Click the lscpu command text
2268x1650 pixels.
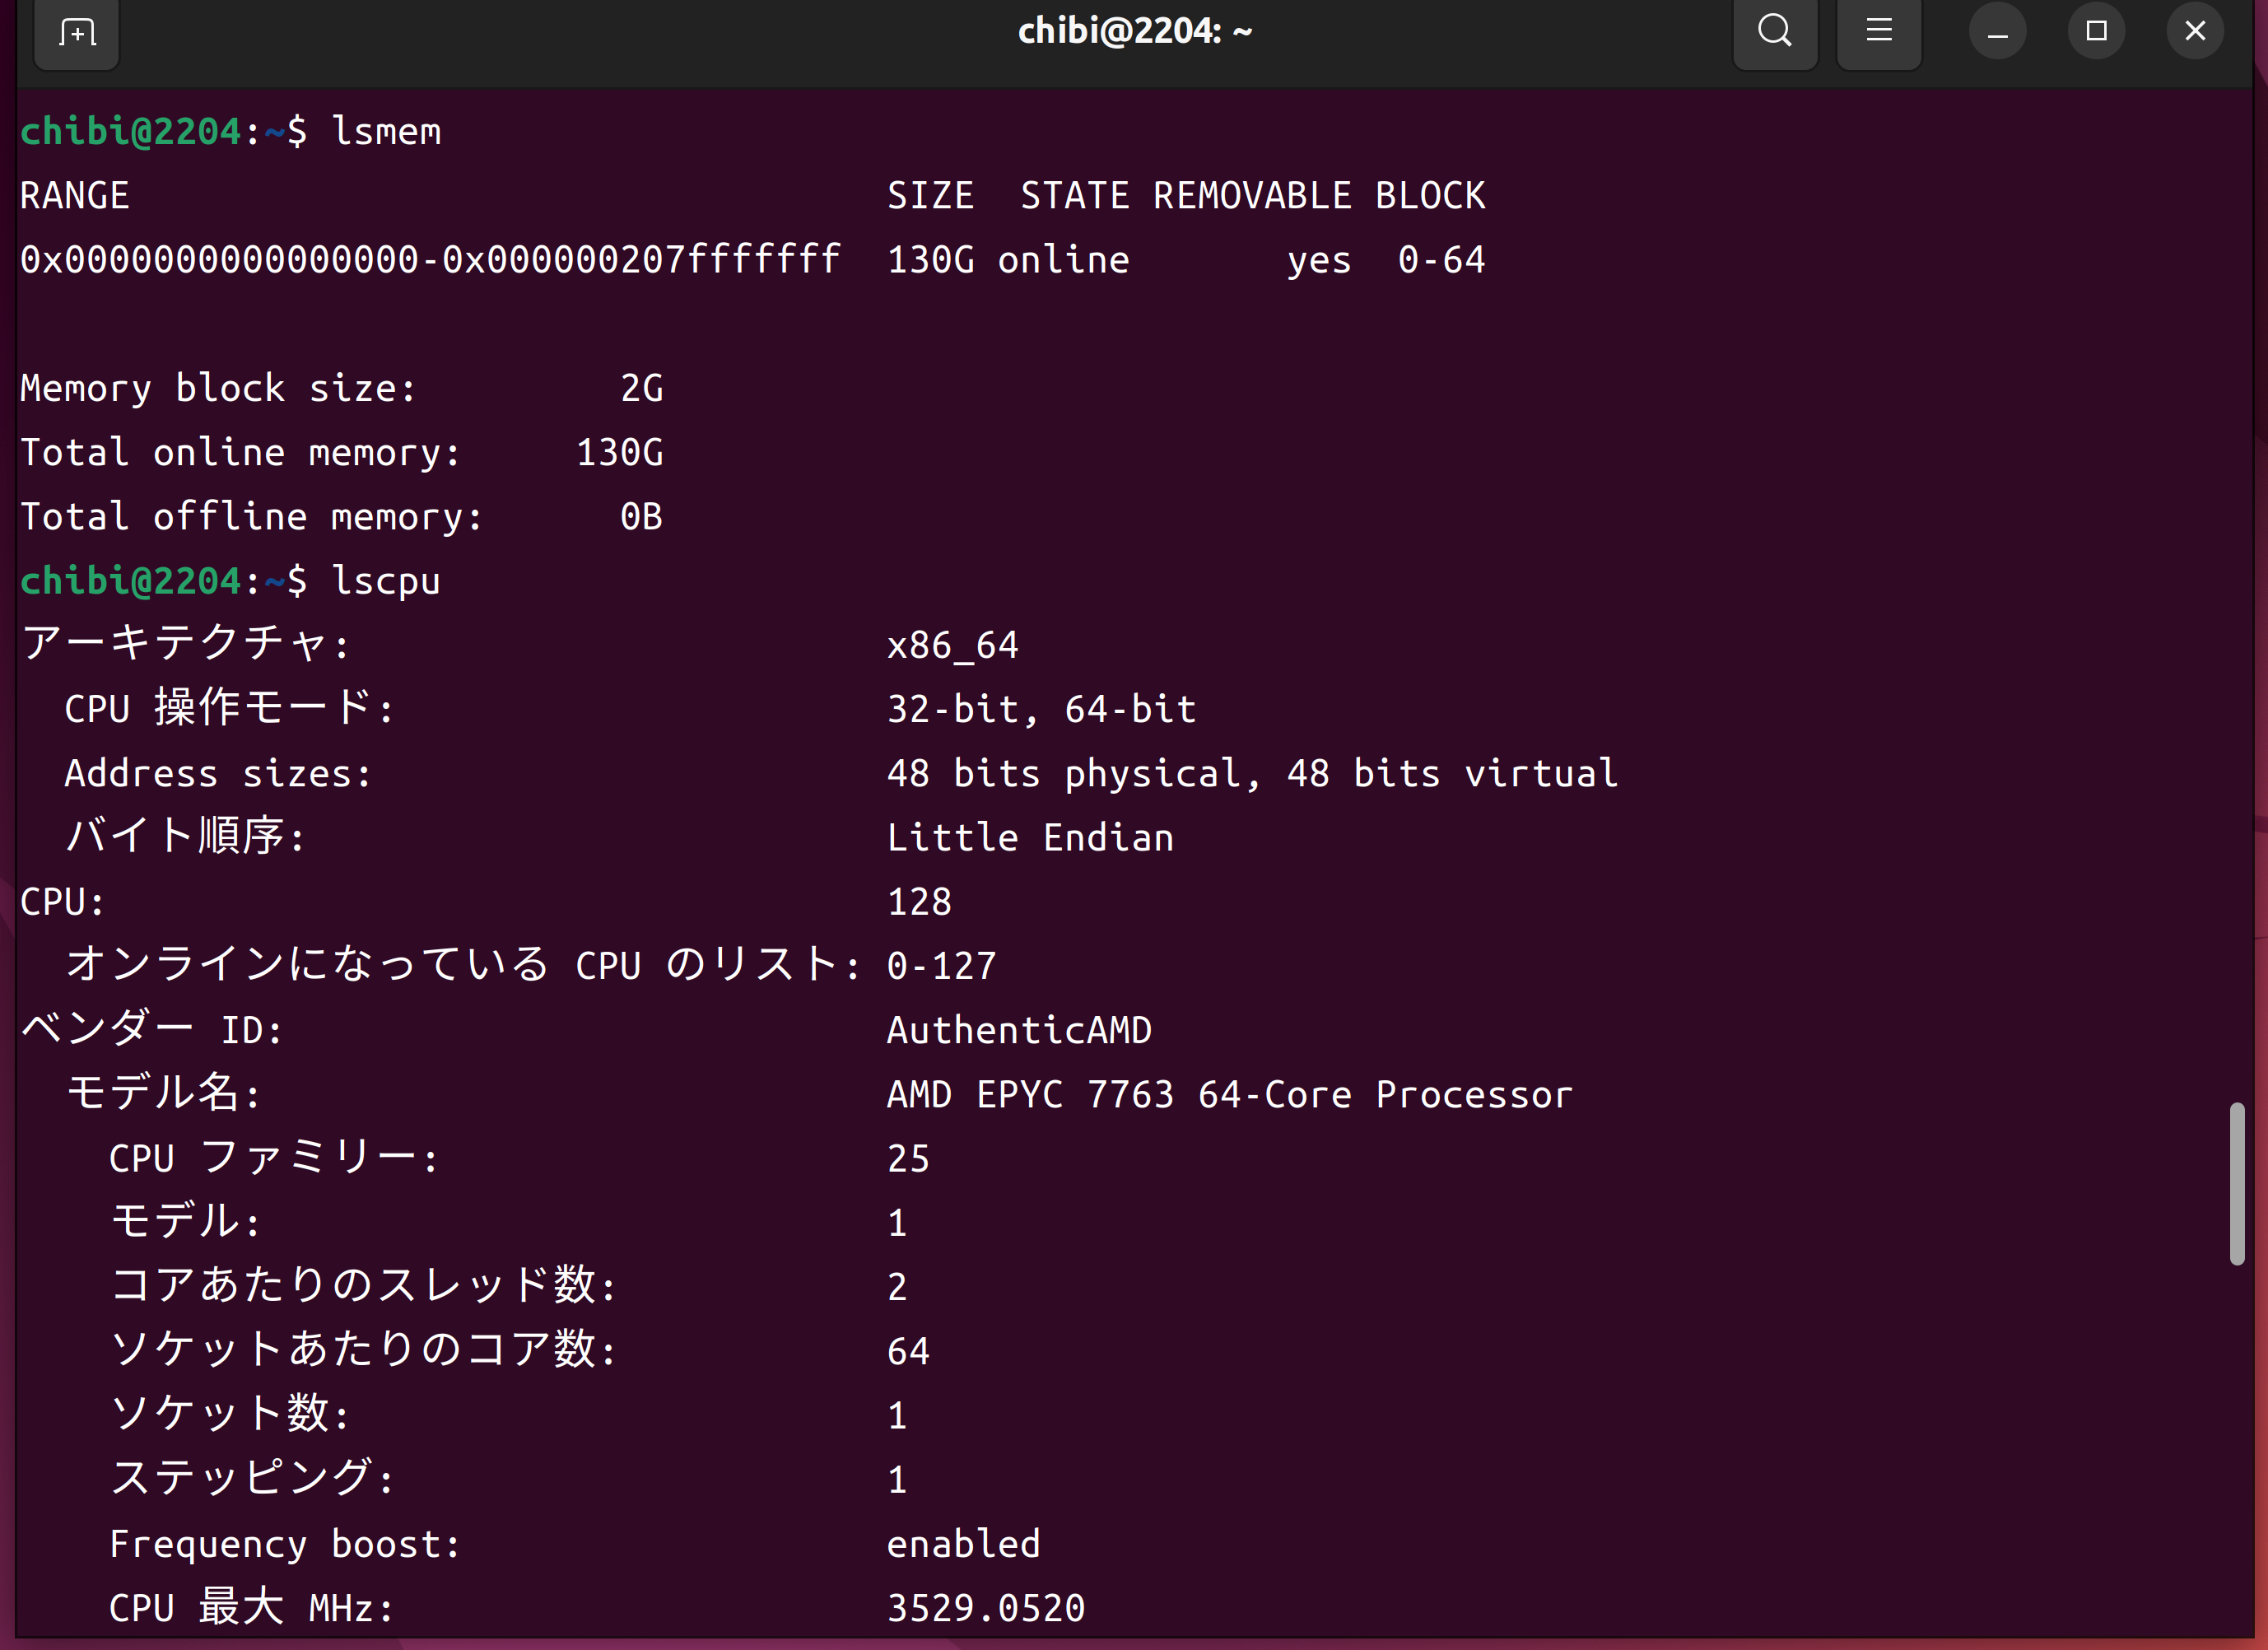coord(386,581)
